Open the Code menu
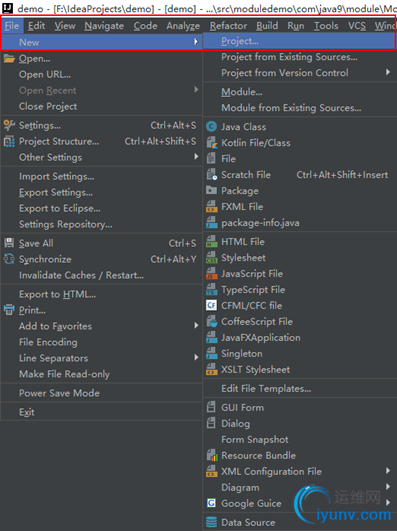Image resolution: width=397 pixels, height=531 pixels. pyautogui.click(x=145, y=26)
